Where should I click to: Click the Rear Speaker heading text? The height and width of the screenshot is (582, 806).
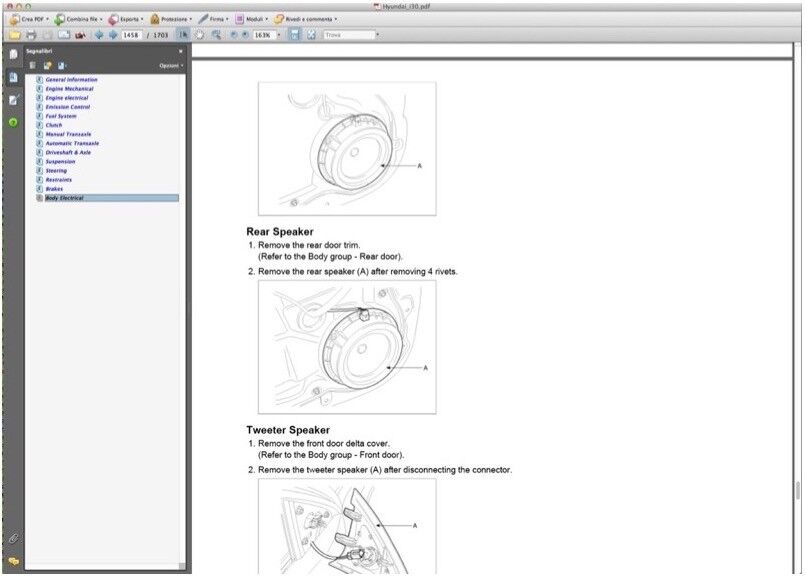point(280,232)
